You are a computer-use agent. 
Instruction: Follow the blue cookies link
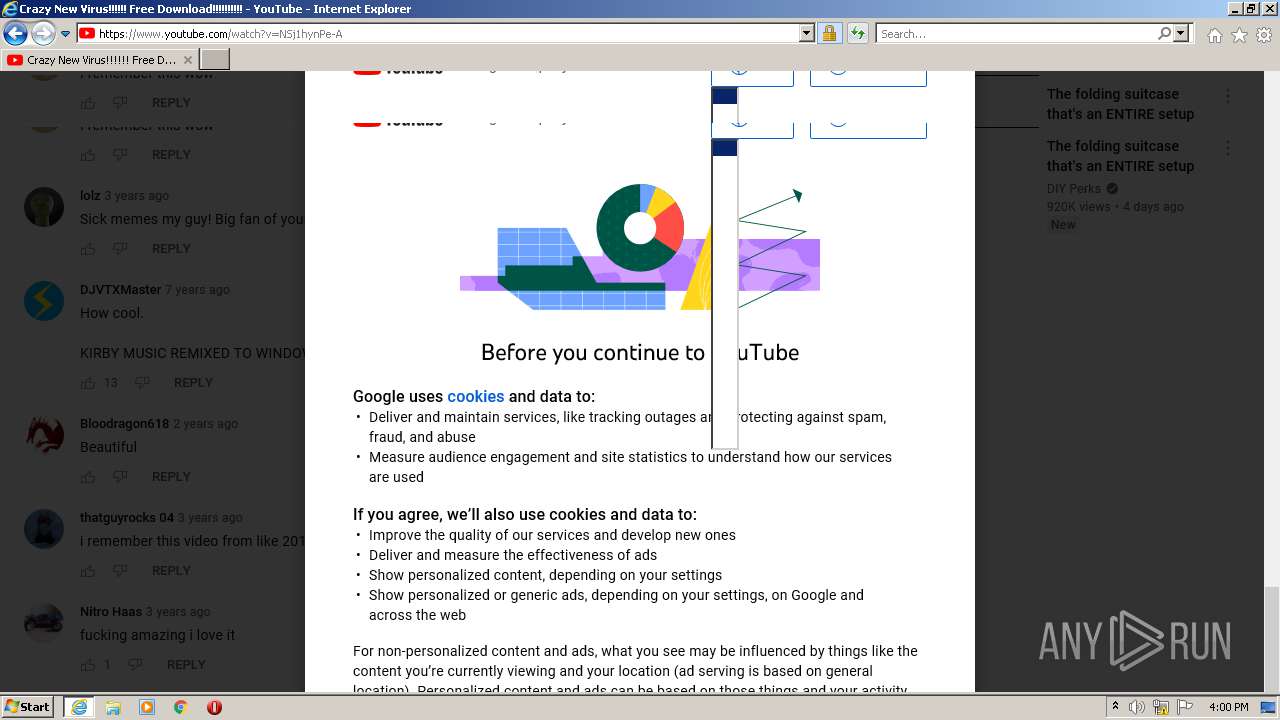[x=475, y=396]
